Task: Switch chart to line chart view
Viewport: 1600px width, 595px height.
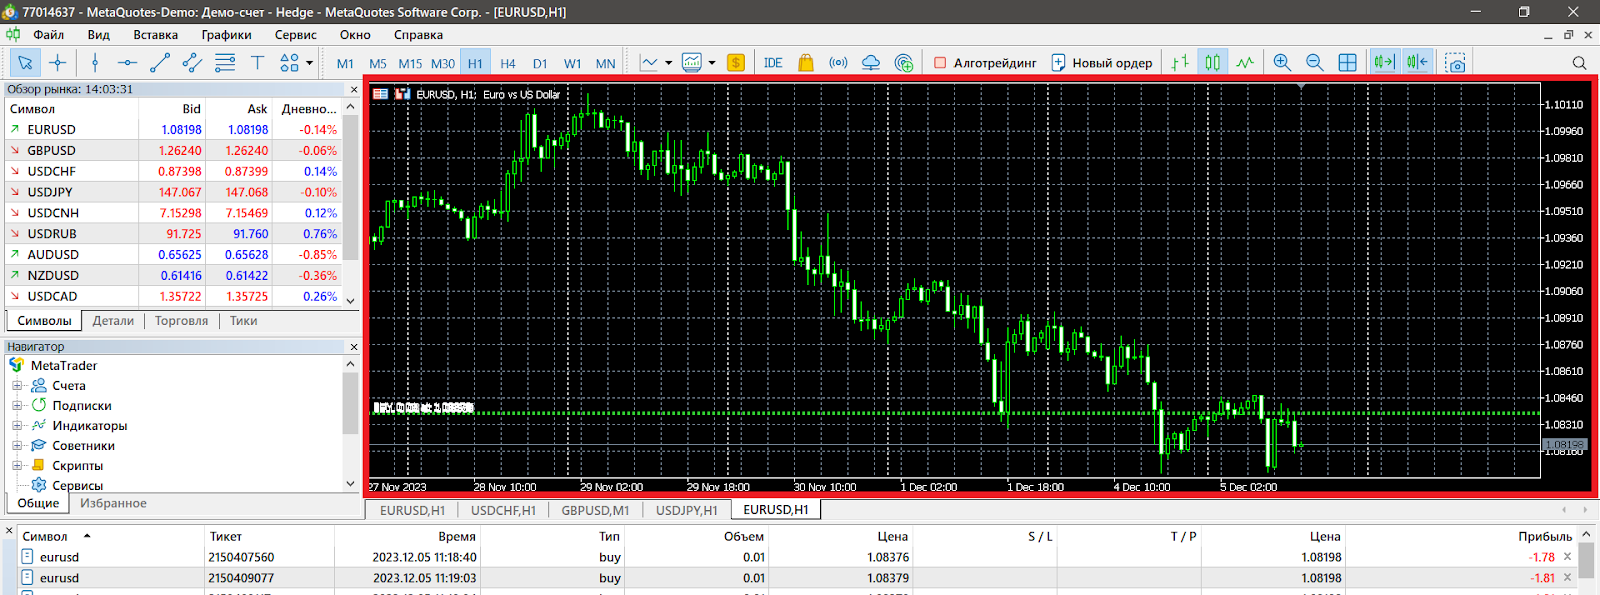Action: tap(1244, 63)
